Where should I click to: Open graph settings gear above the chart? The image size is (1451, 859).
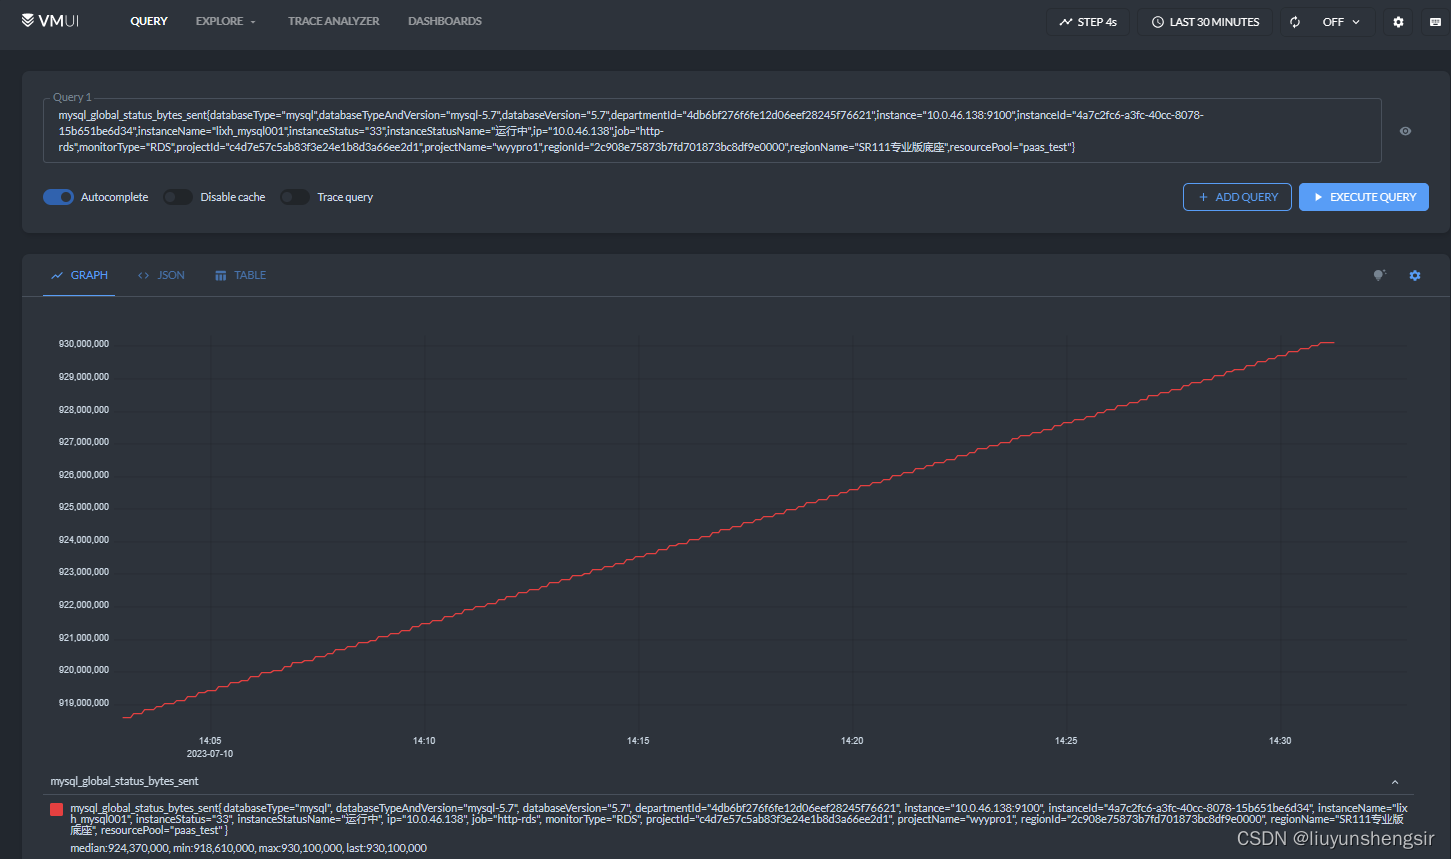(1415, 275)
